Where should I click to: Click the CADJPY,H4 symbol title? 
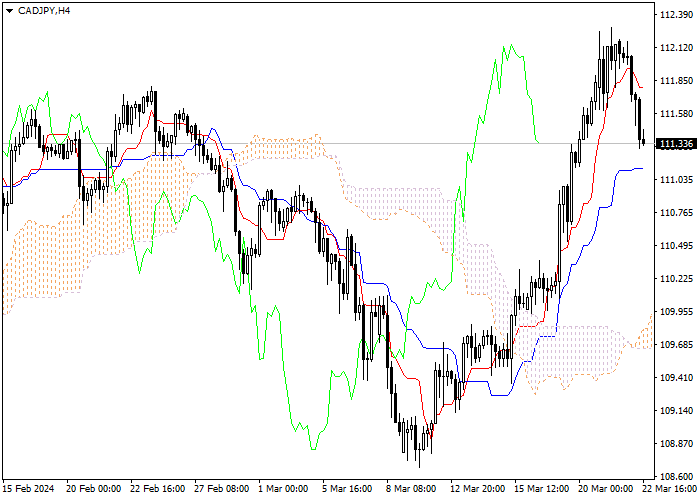click(x=44, y=11)
